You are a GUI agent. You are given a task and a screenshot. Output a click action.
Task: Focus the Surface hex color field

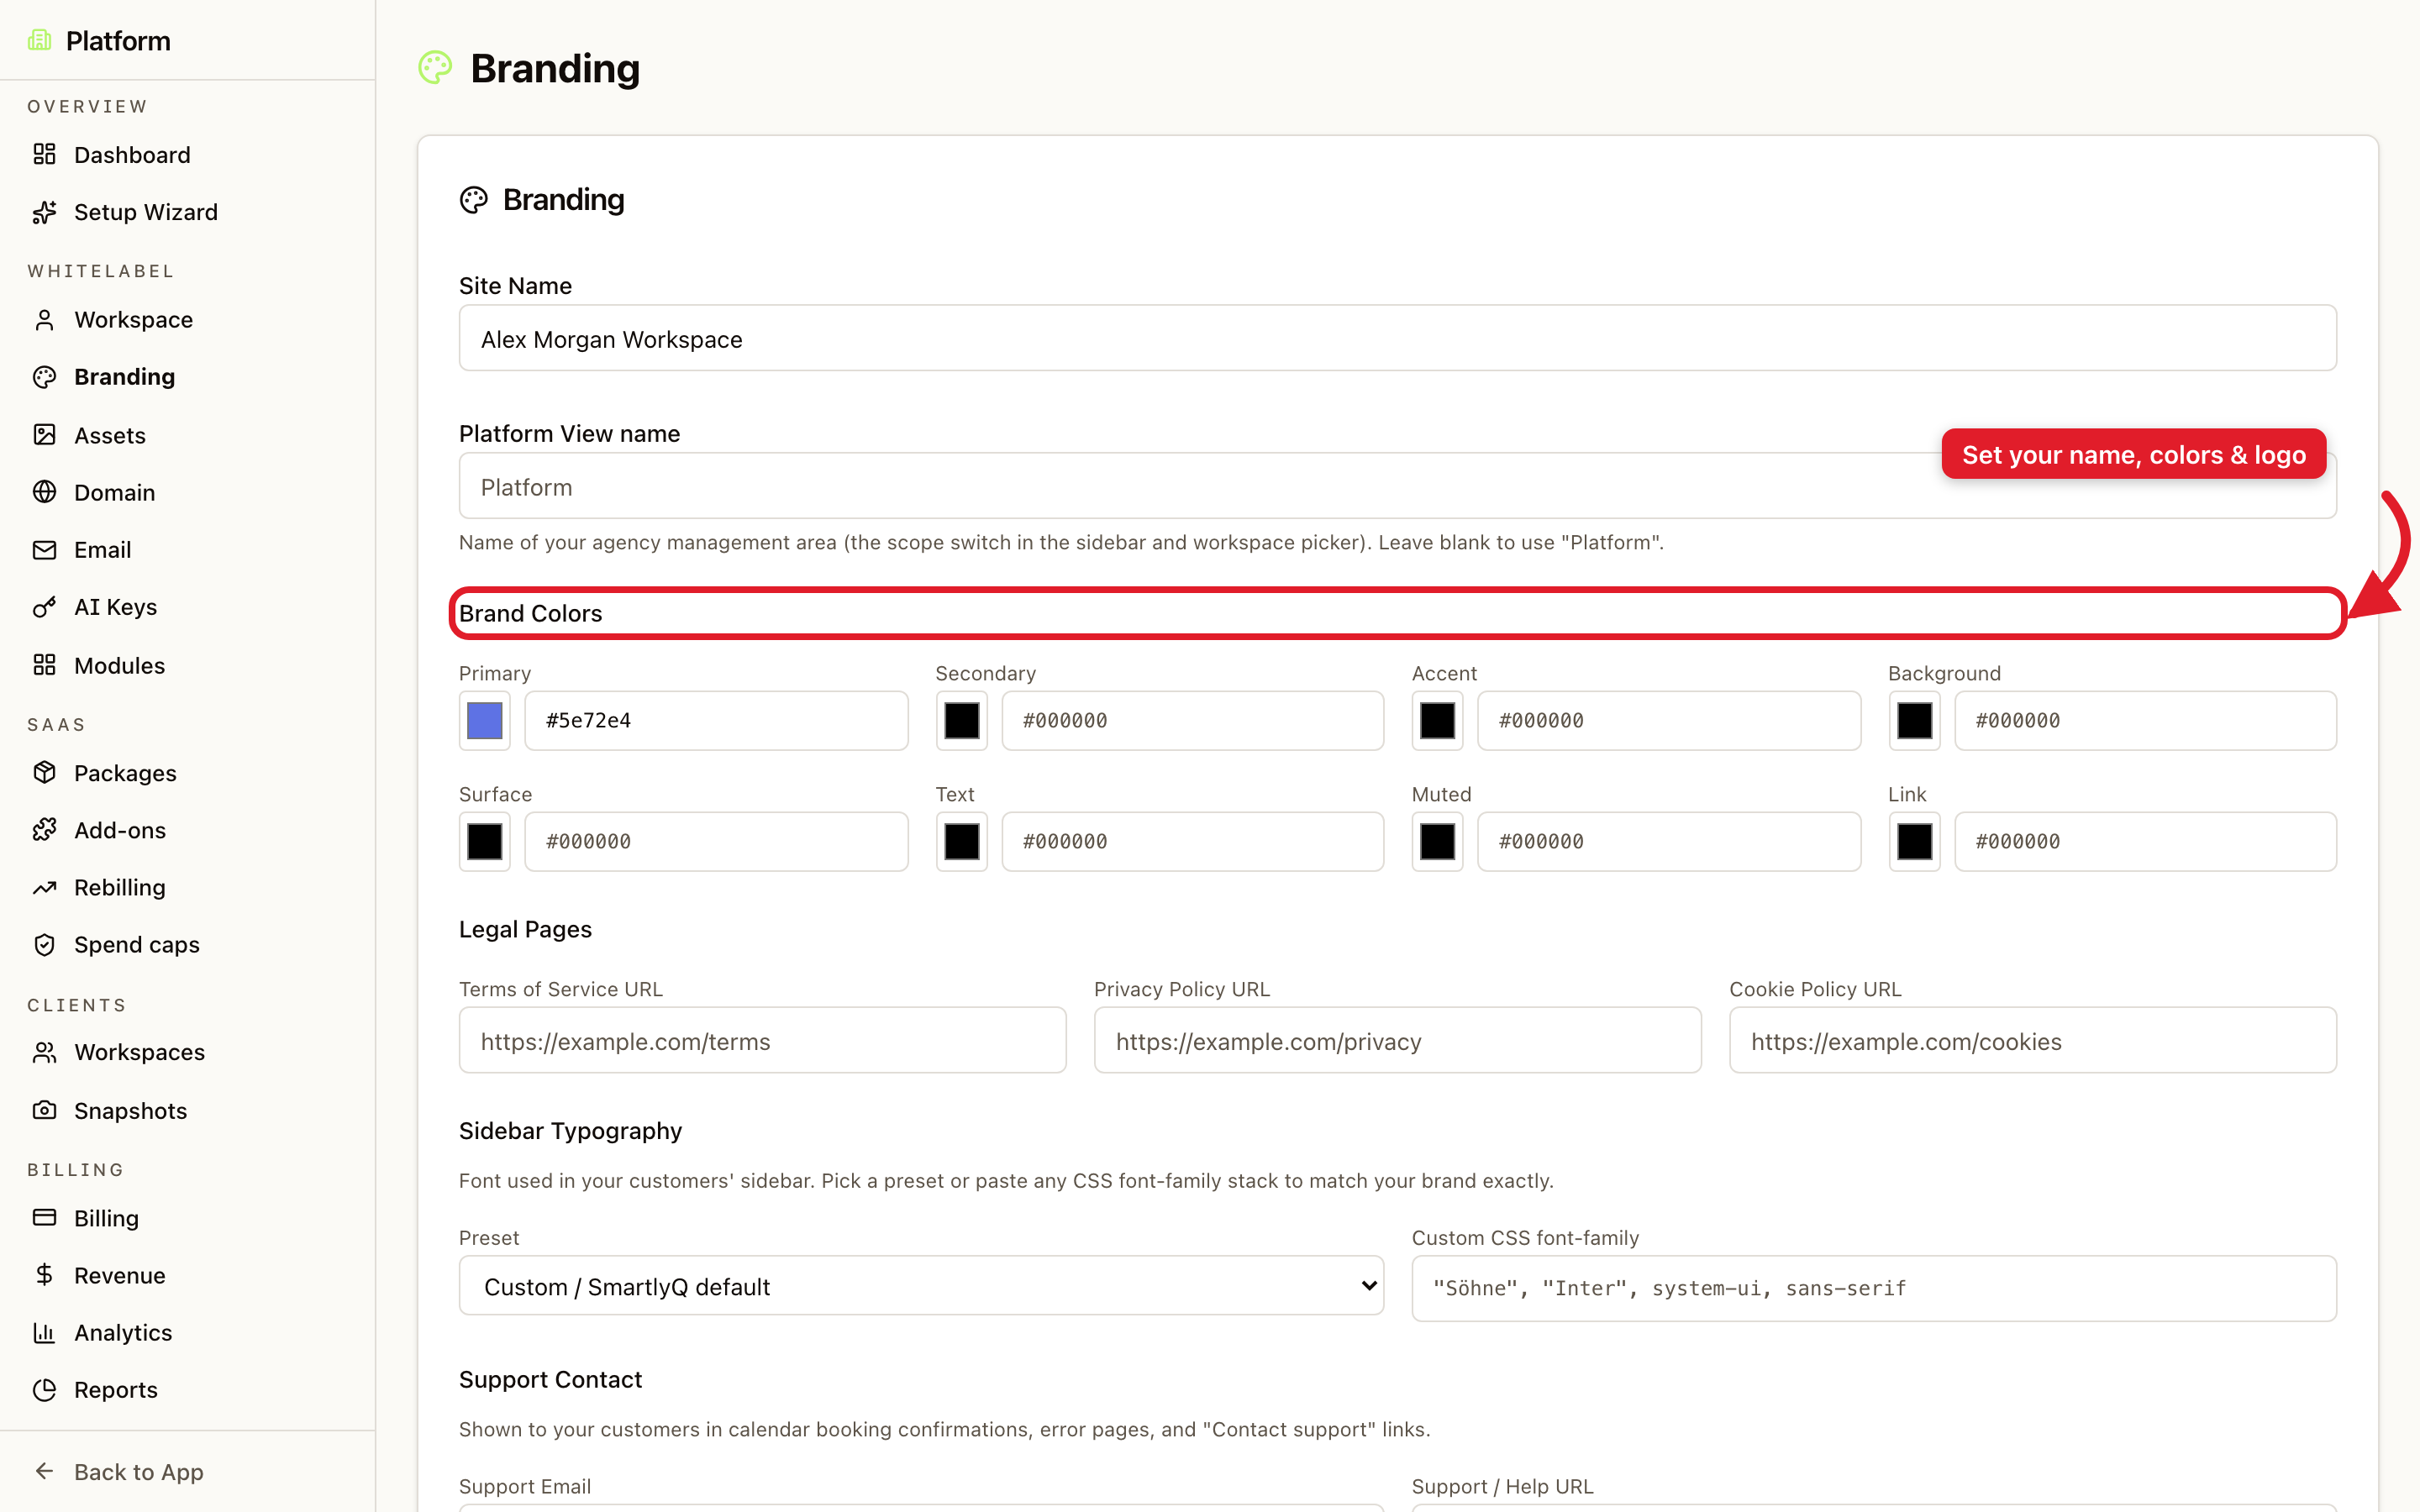click(716, 841)
